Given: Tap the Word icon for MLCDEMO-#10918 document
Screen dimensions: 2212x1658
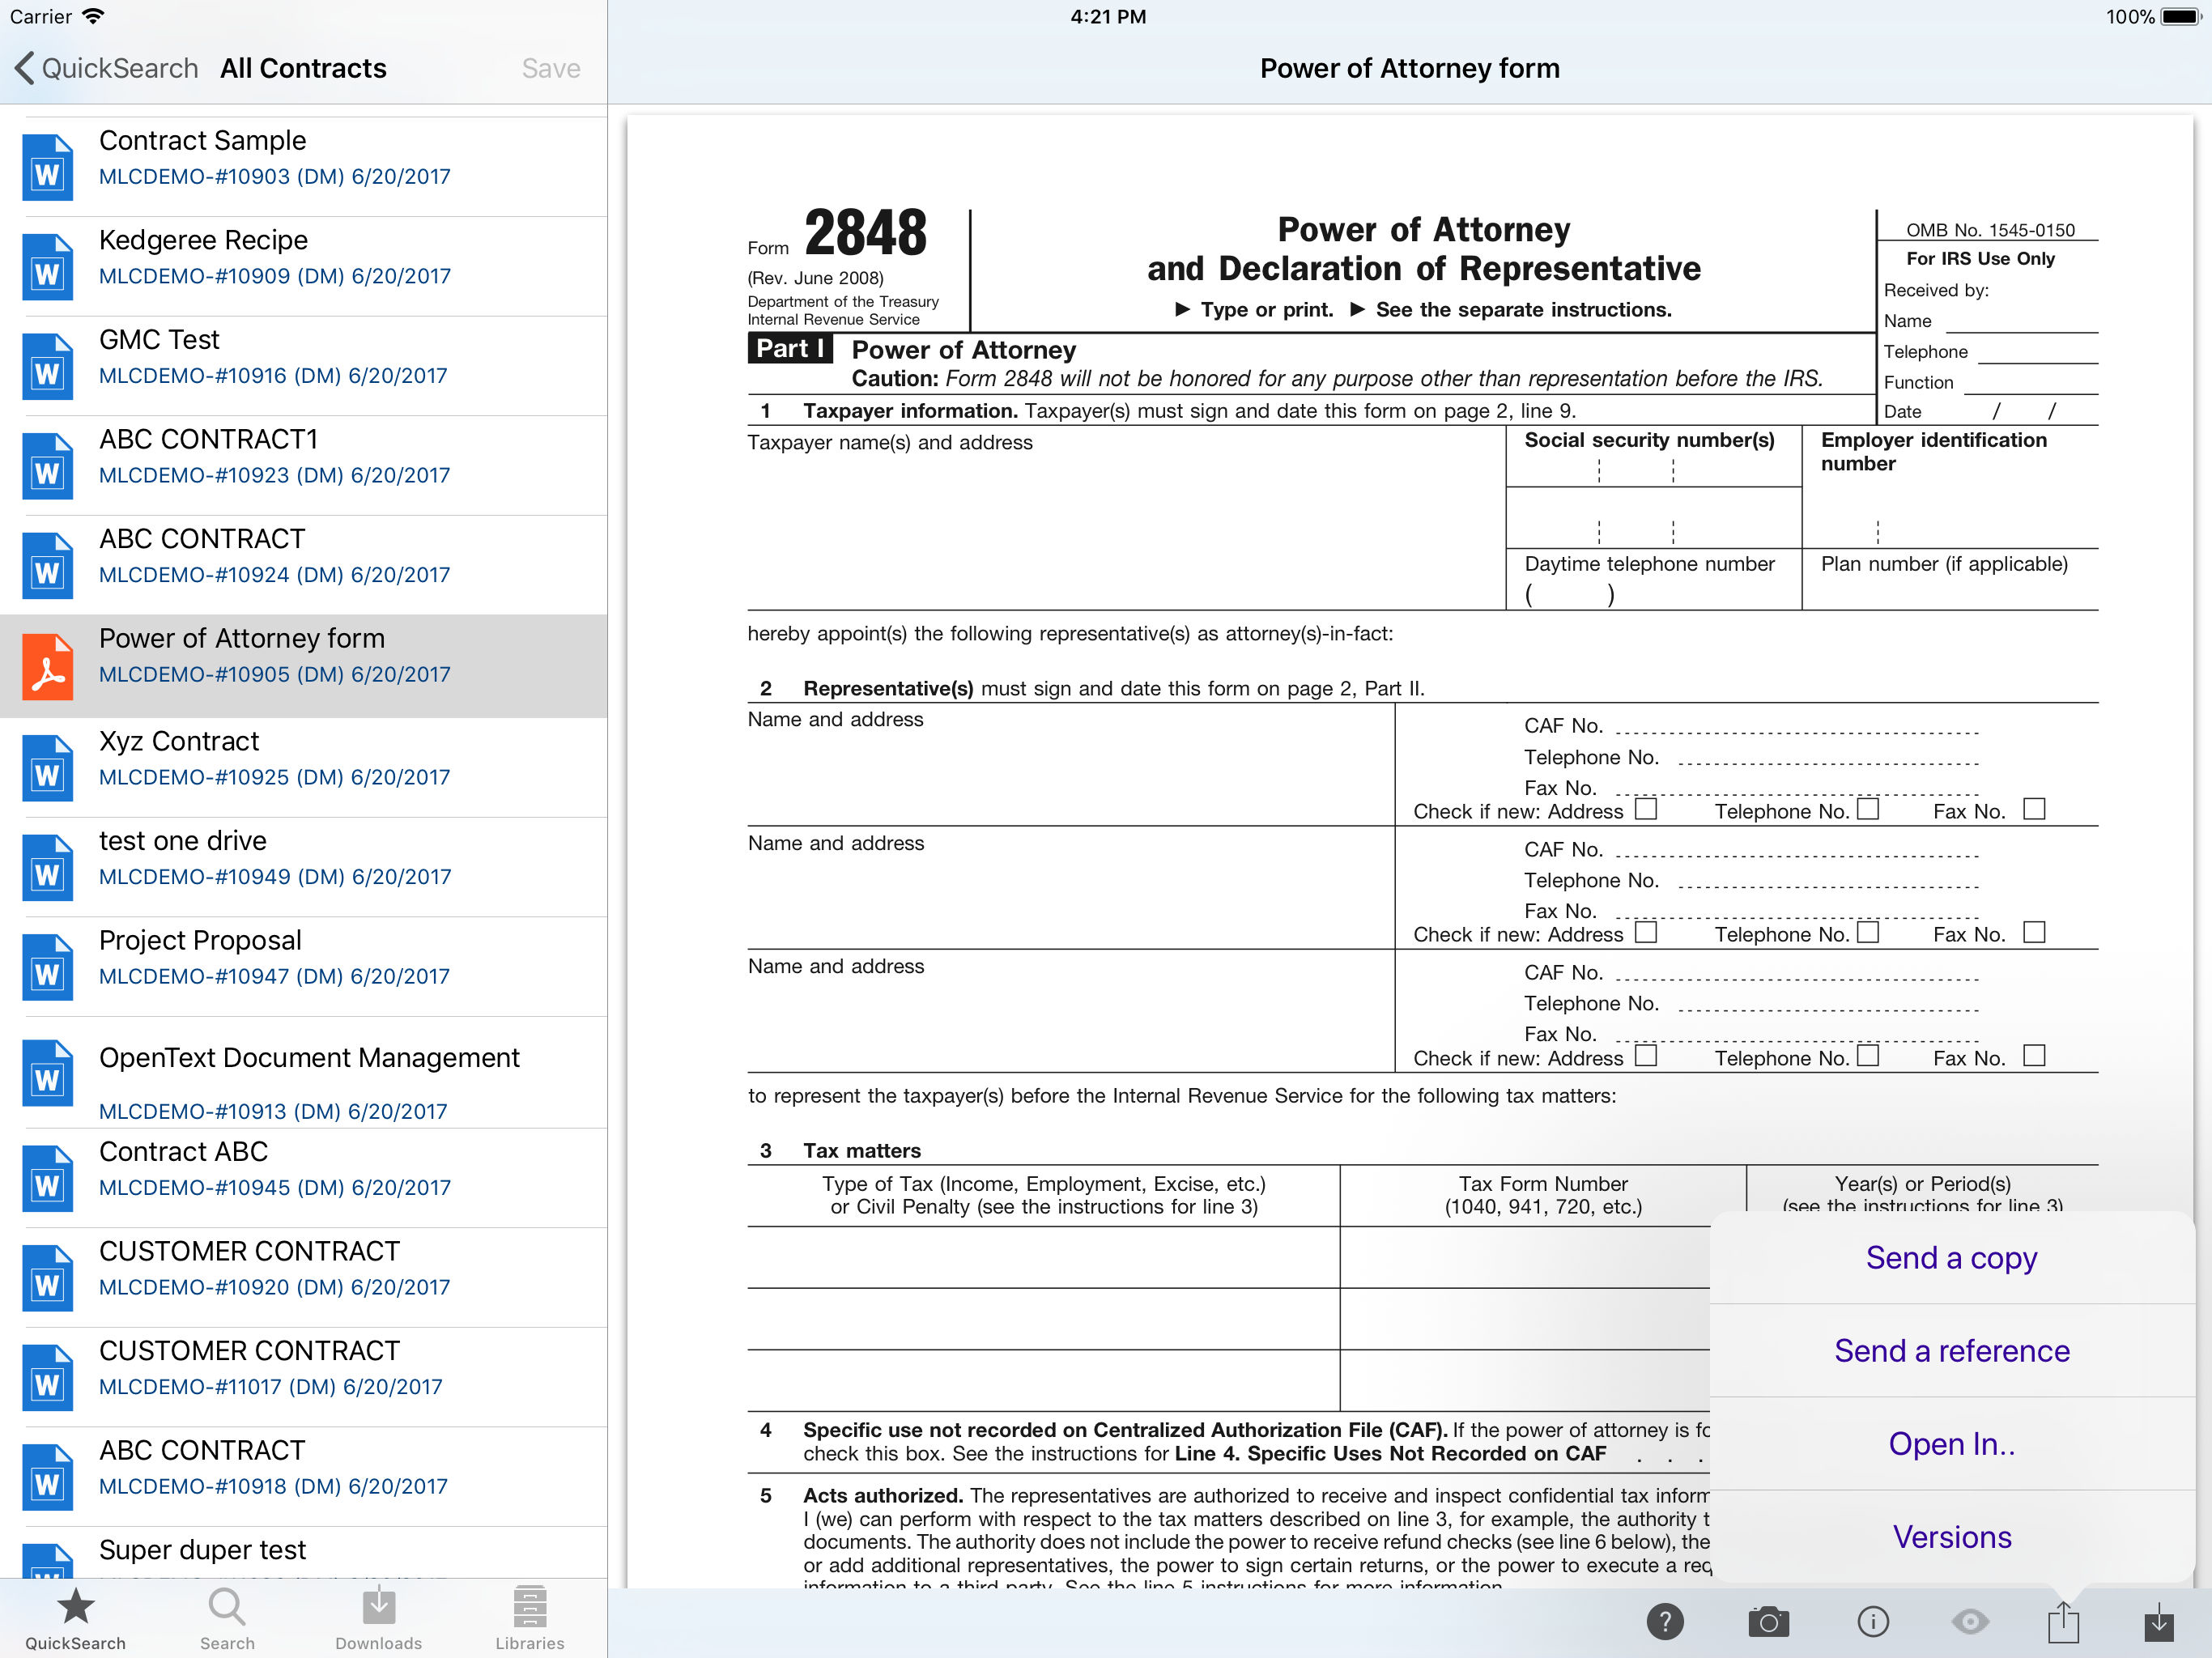Looking at the screenshot, I should click(x=47, y=1477).
